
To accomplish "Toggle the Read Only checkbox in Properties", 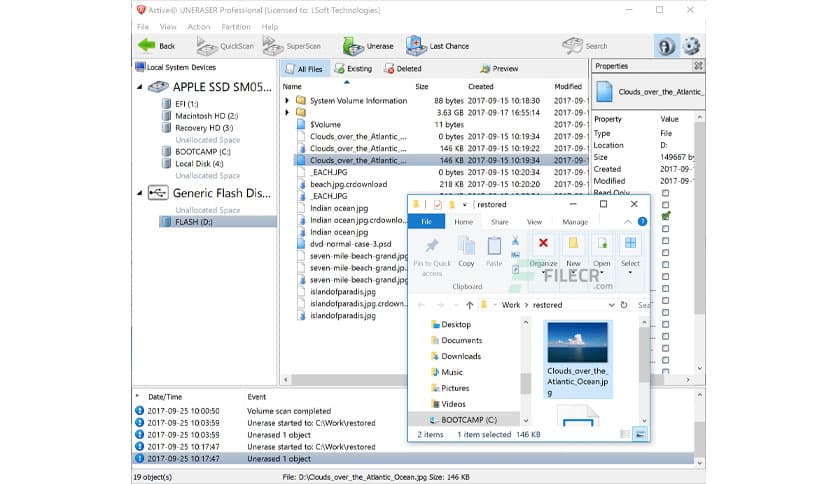I will click(x=665, y=193).
